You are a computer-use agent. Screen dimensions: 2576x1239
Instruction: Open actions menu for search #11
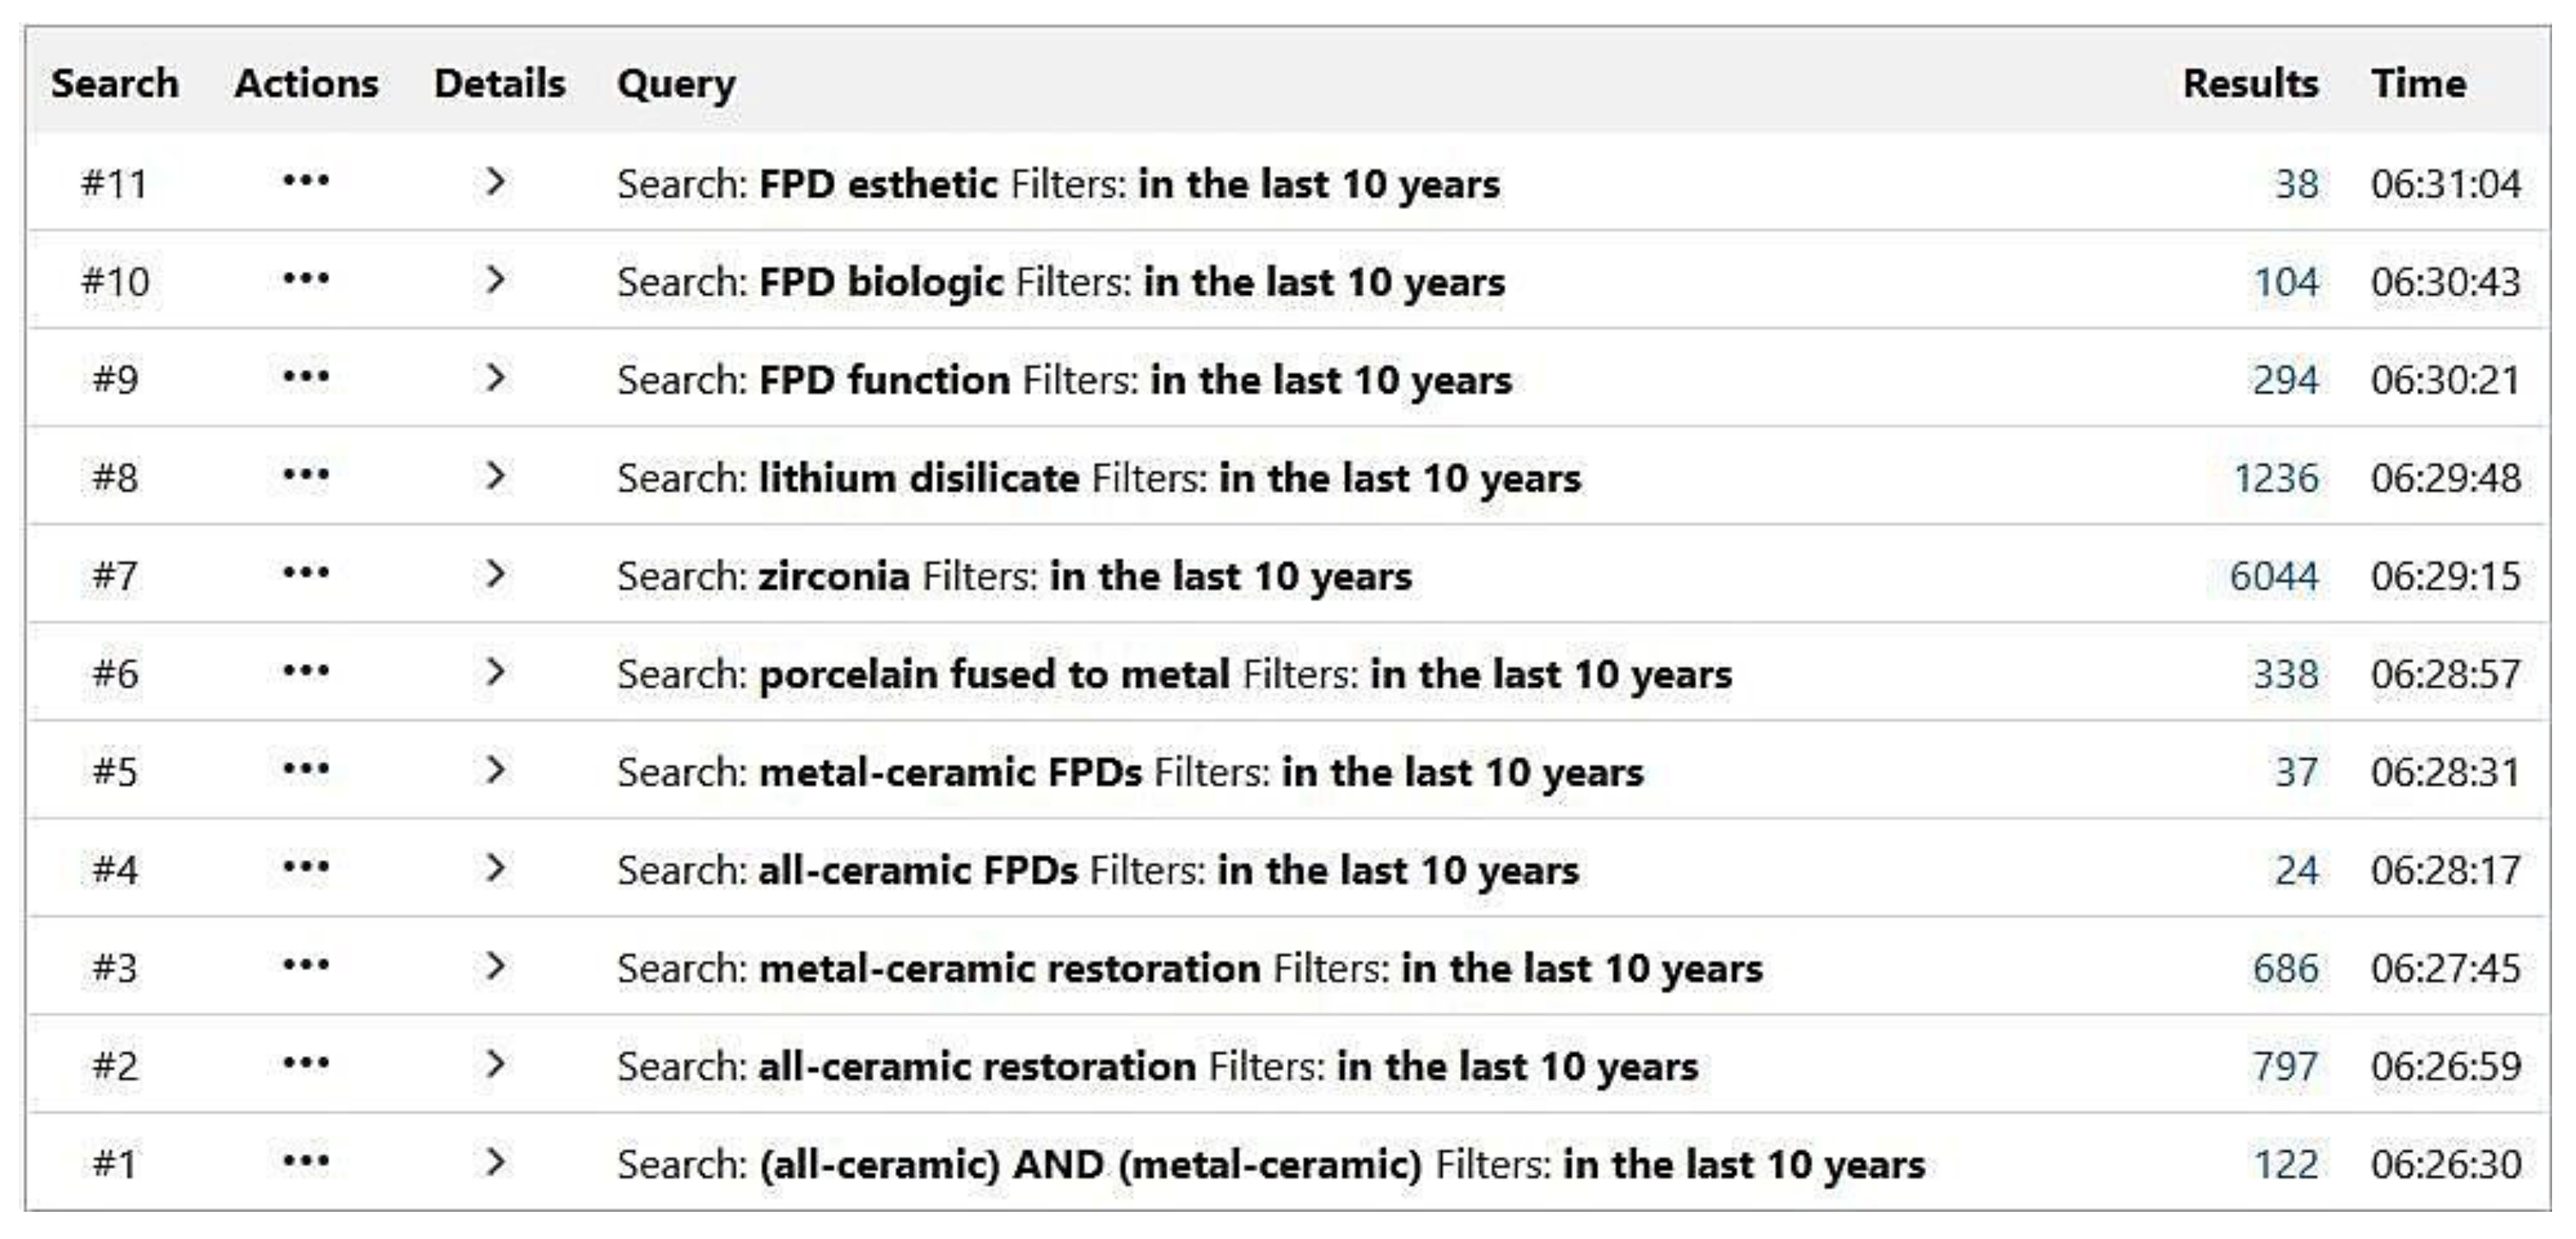(306, 181)
